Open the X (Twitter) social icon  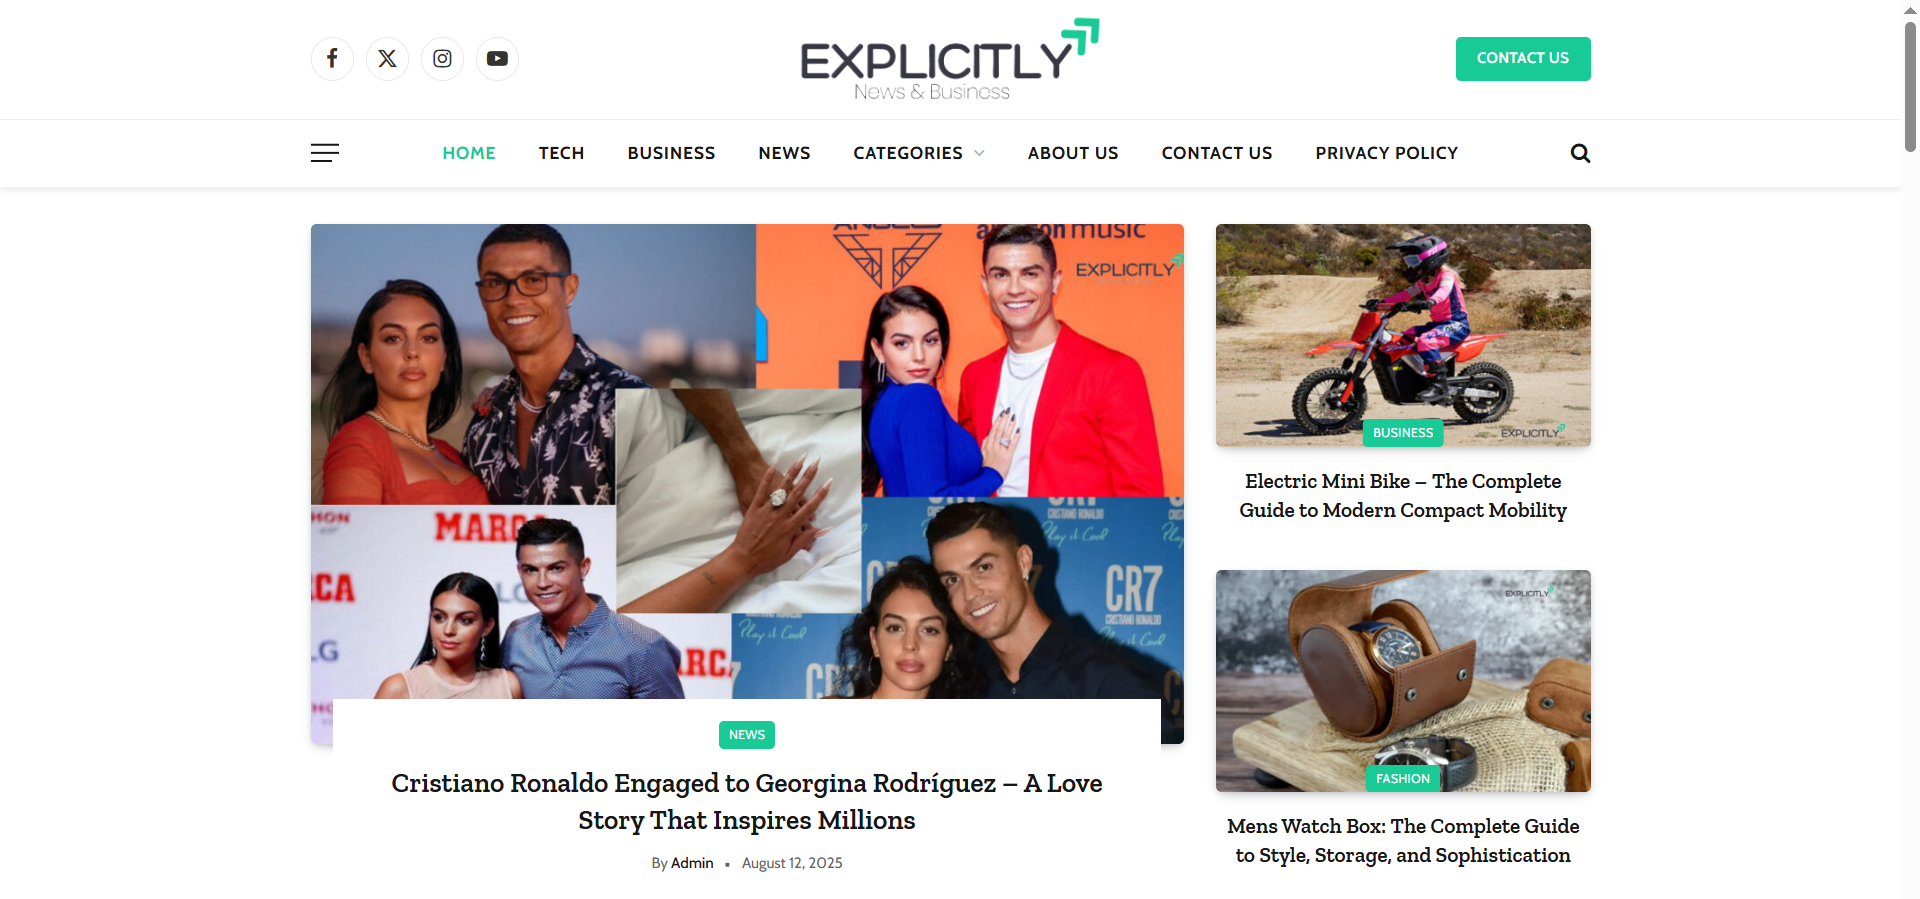[x=387, y=59]
